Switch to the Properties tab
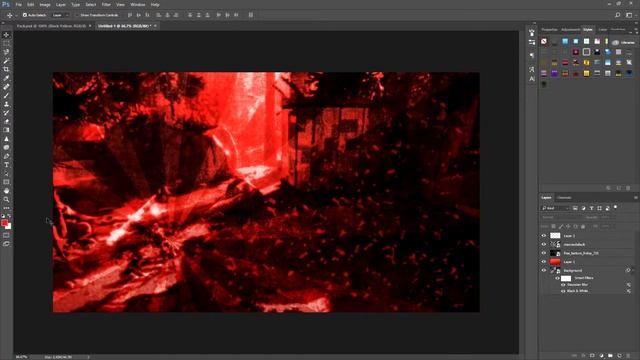The width and height of the screenshot is (640, 360). (549, 30)
